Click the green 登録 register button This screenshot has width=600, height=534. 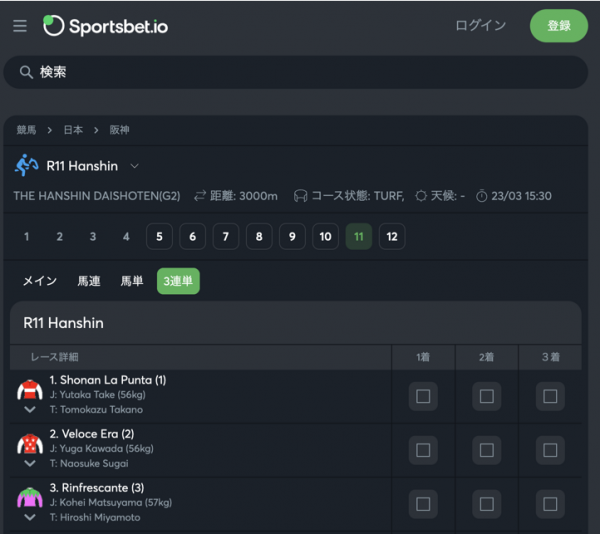559,26
